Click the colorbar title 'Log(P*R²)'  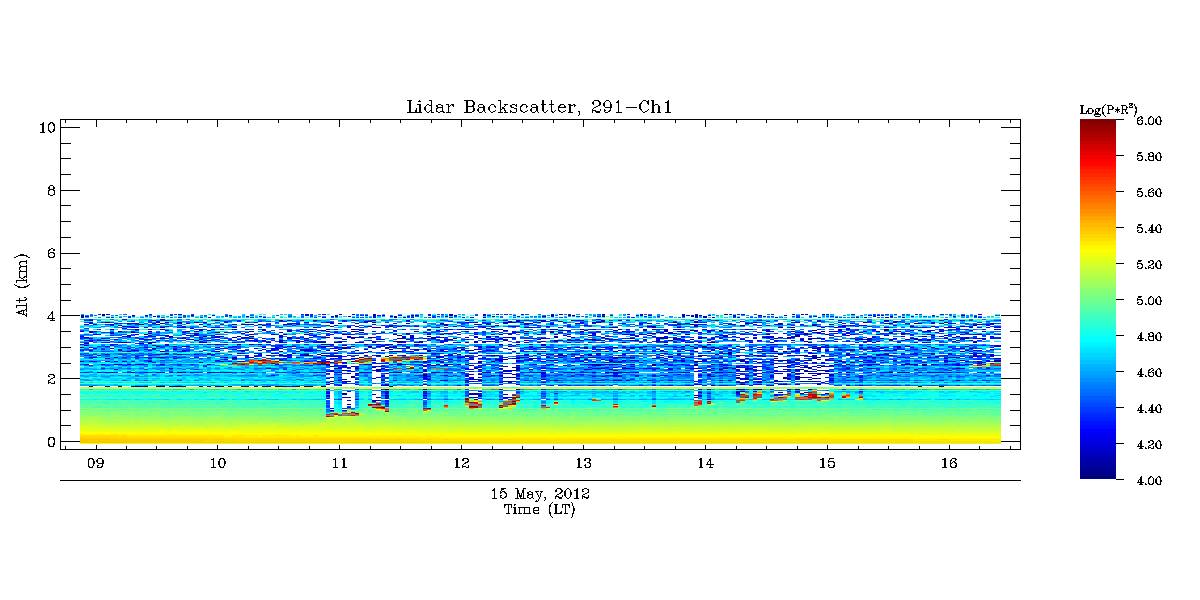pyautogui.click(x=1108, y=108)
